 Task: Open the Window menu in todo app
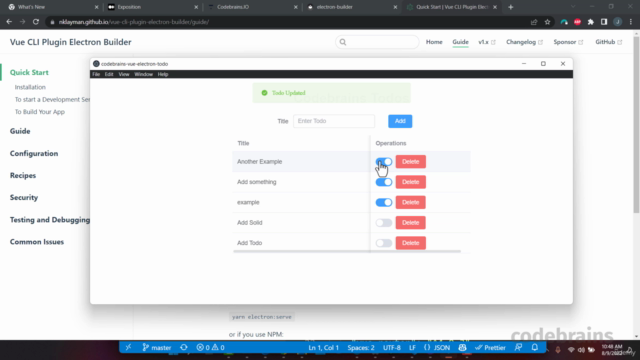(143, 74)
